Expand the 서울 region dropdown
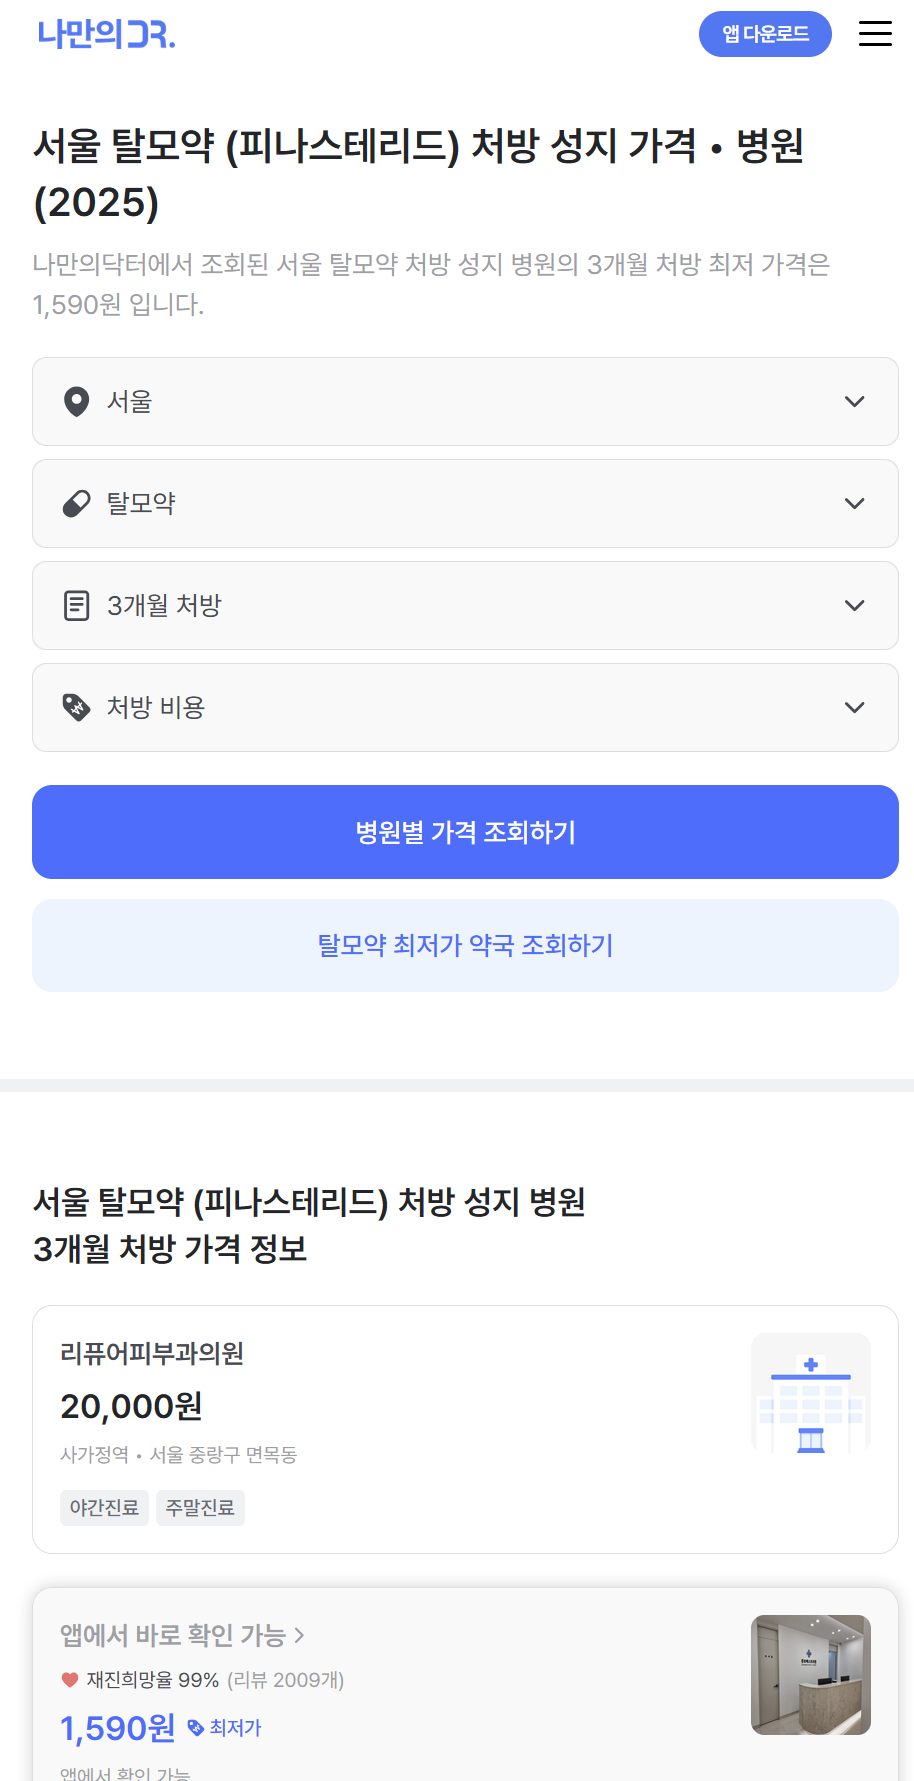Screen dimensions: 914x1781 pos(854,402)
